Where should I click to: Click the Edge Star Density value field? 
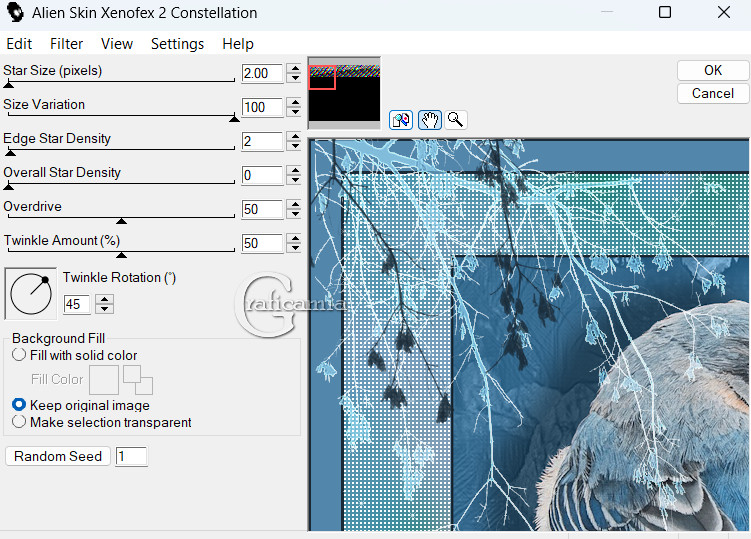click(x=262, y=141)
